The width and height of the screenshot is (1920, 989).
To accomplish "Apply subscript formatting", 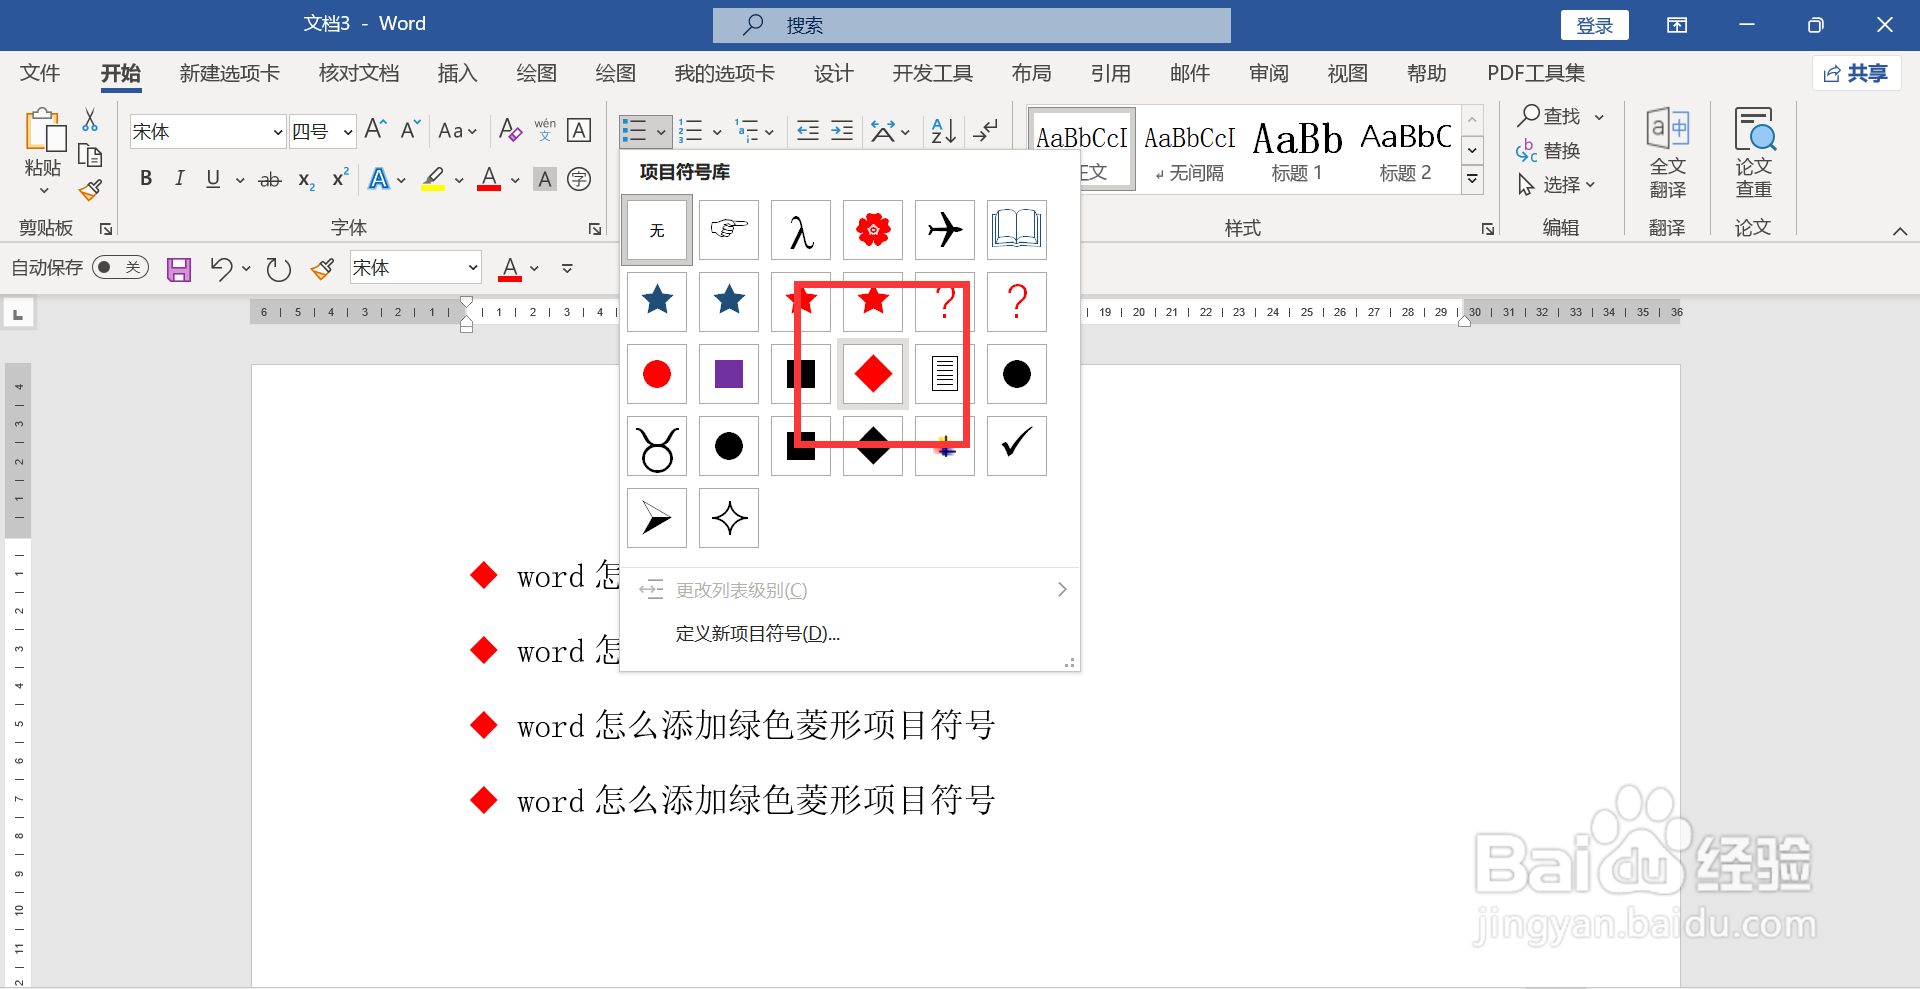I will point(306,180).
